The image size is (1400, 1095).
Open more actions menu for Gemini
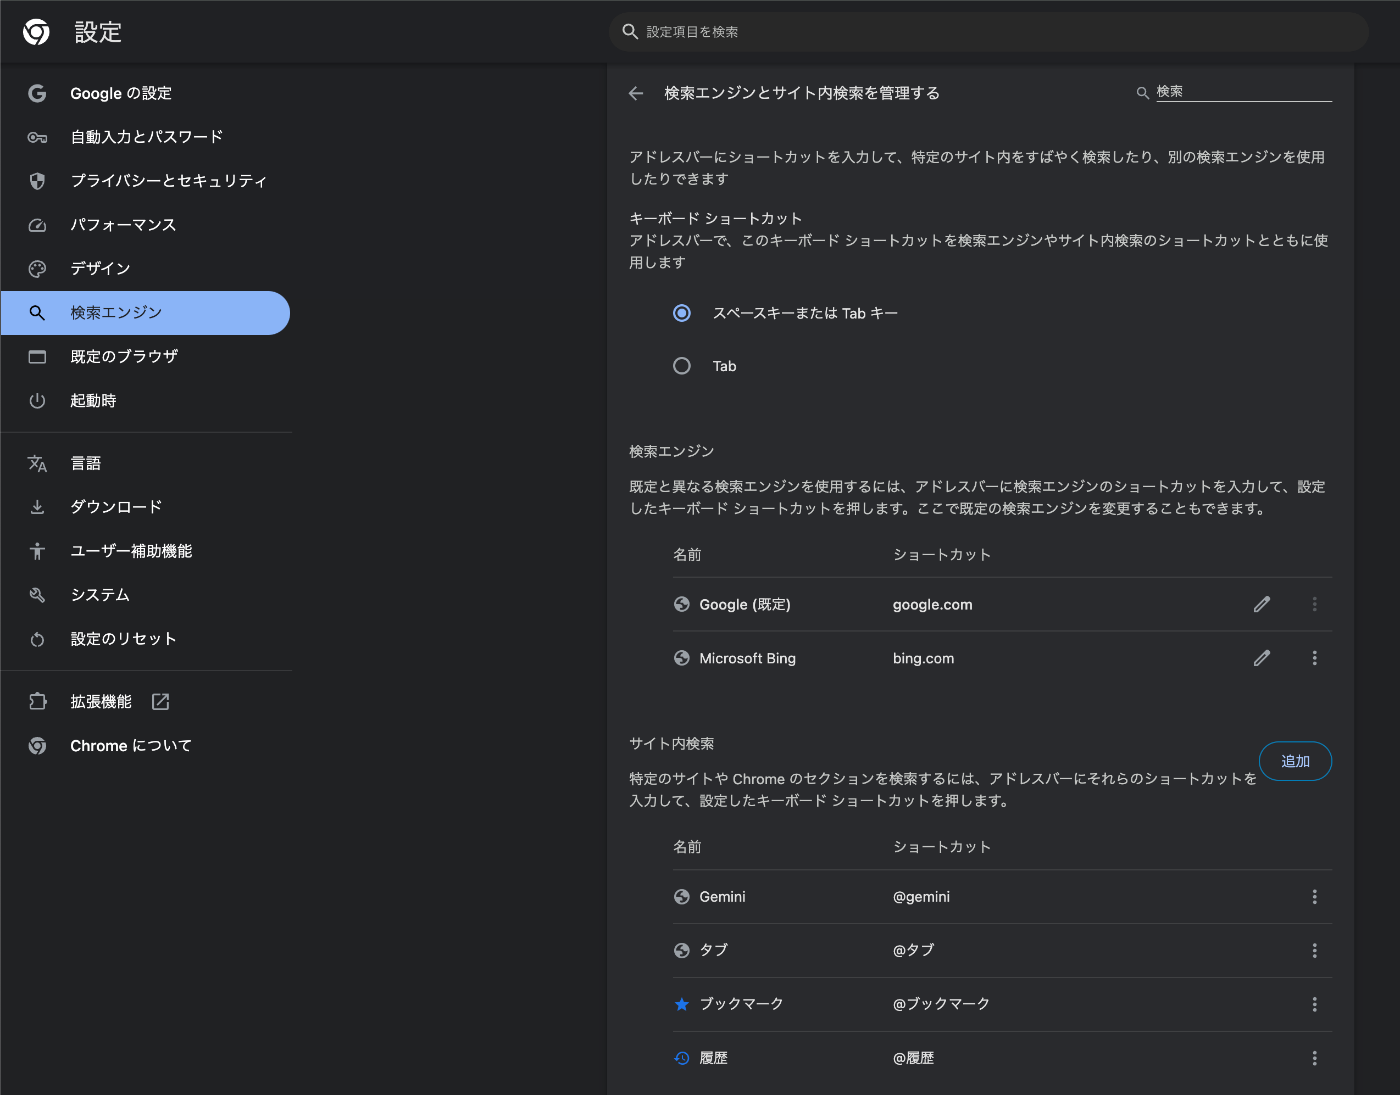[x=1314, y=897]
